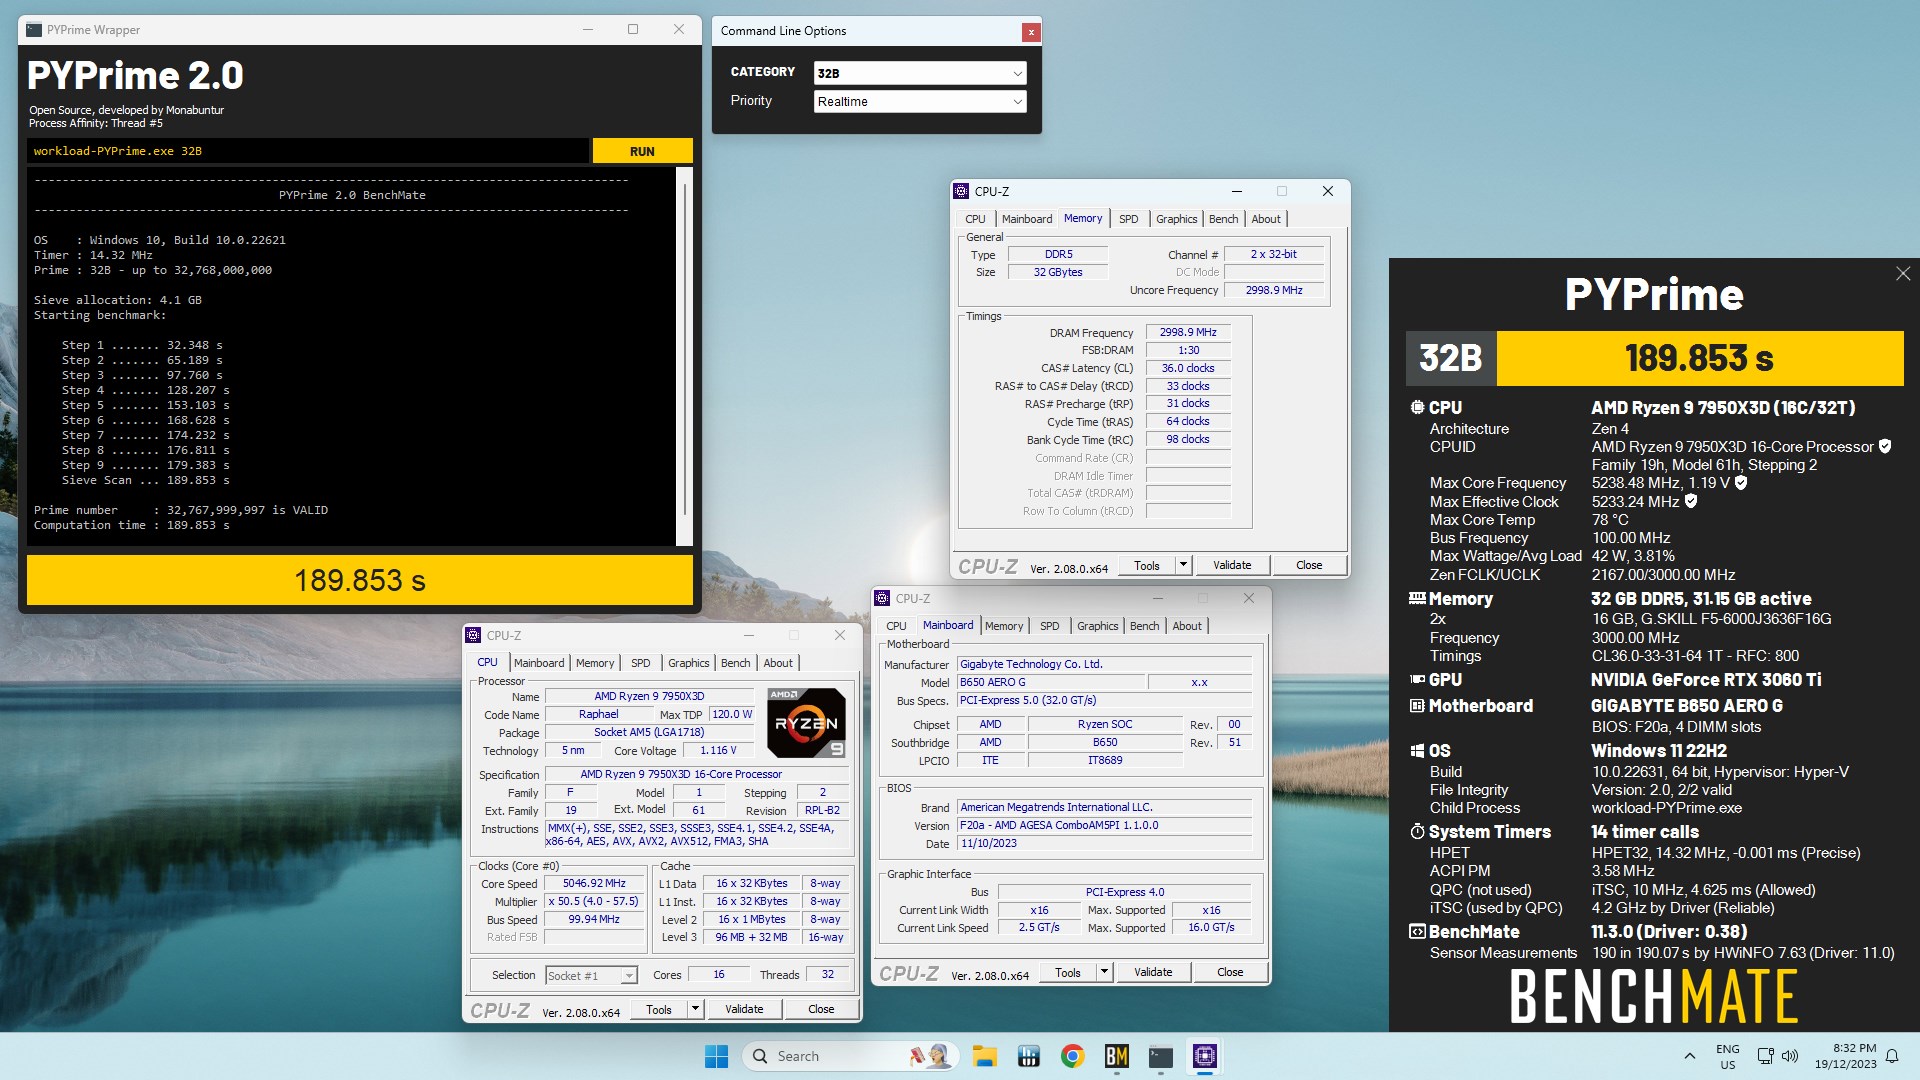Switch ENG US input language indicator
1920x1080 pixels.
pyautogui.click(x=1727, y=1056)
